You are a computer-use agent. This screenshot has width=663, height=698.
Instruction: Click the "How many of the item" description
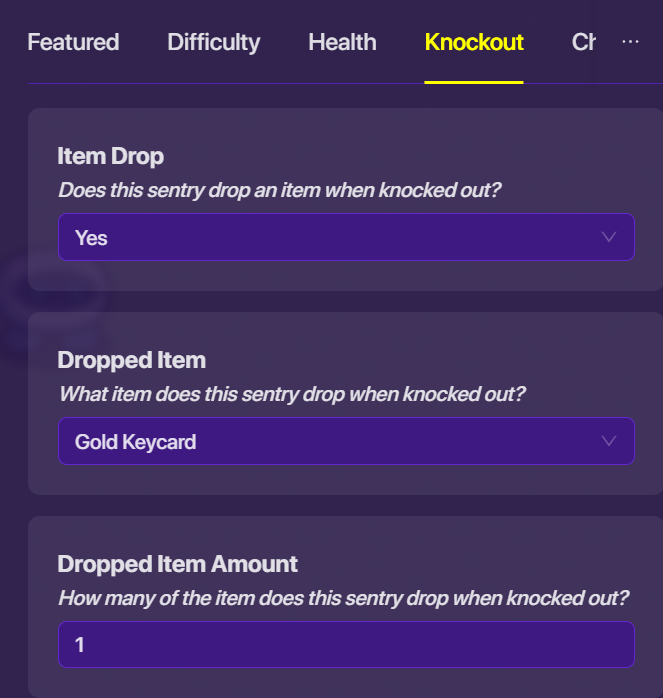point(343,598)
